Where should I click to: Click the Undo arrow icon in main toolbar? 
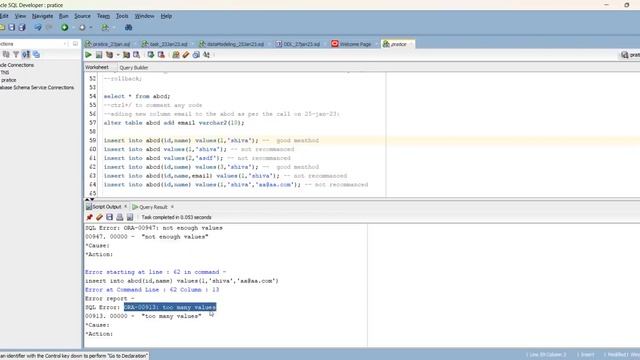[x=38, y=27]
